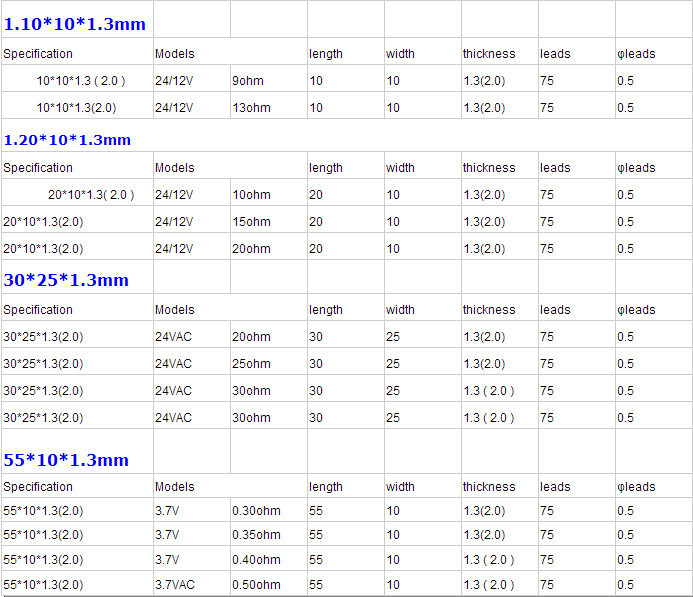The image size is (693, 597).
Task: Click "3.7V" in the 0.30ohm row
Action: [167, 511]
